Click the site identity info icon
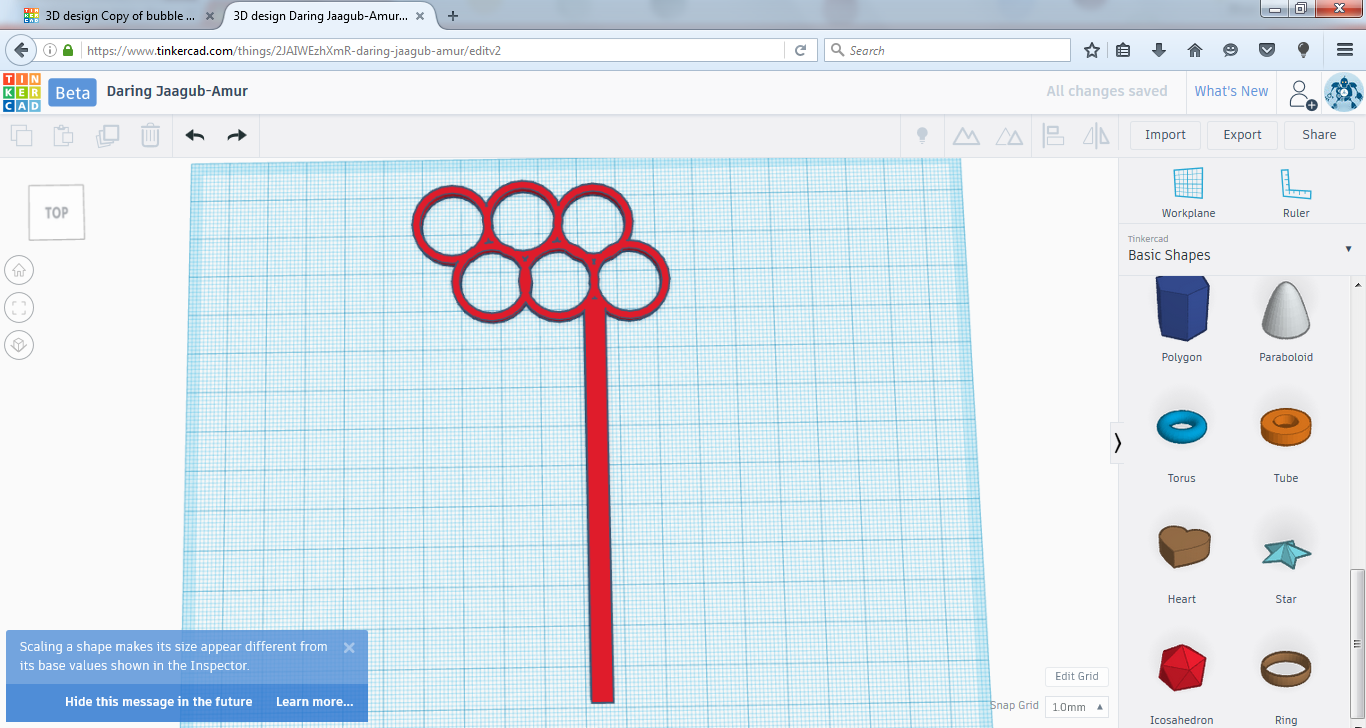Viewport: 1366px width, 728px height. 50,50
